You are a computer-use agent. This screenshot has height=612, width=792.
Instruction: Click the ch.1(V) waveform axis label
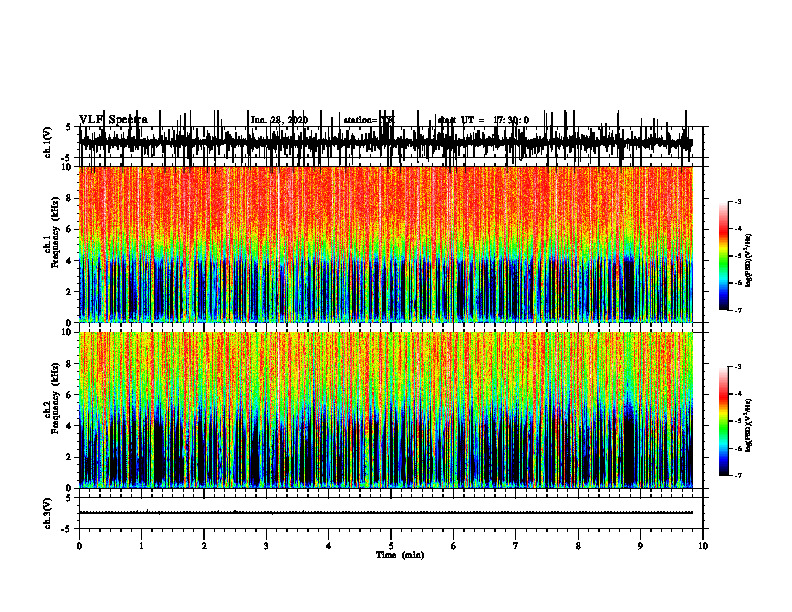(x=48, y=142)
